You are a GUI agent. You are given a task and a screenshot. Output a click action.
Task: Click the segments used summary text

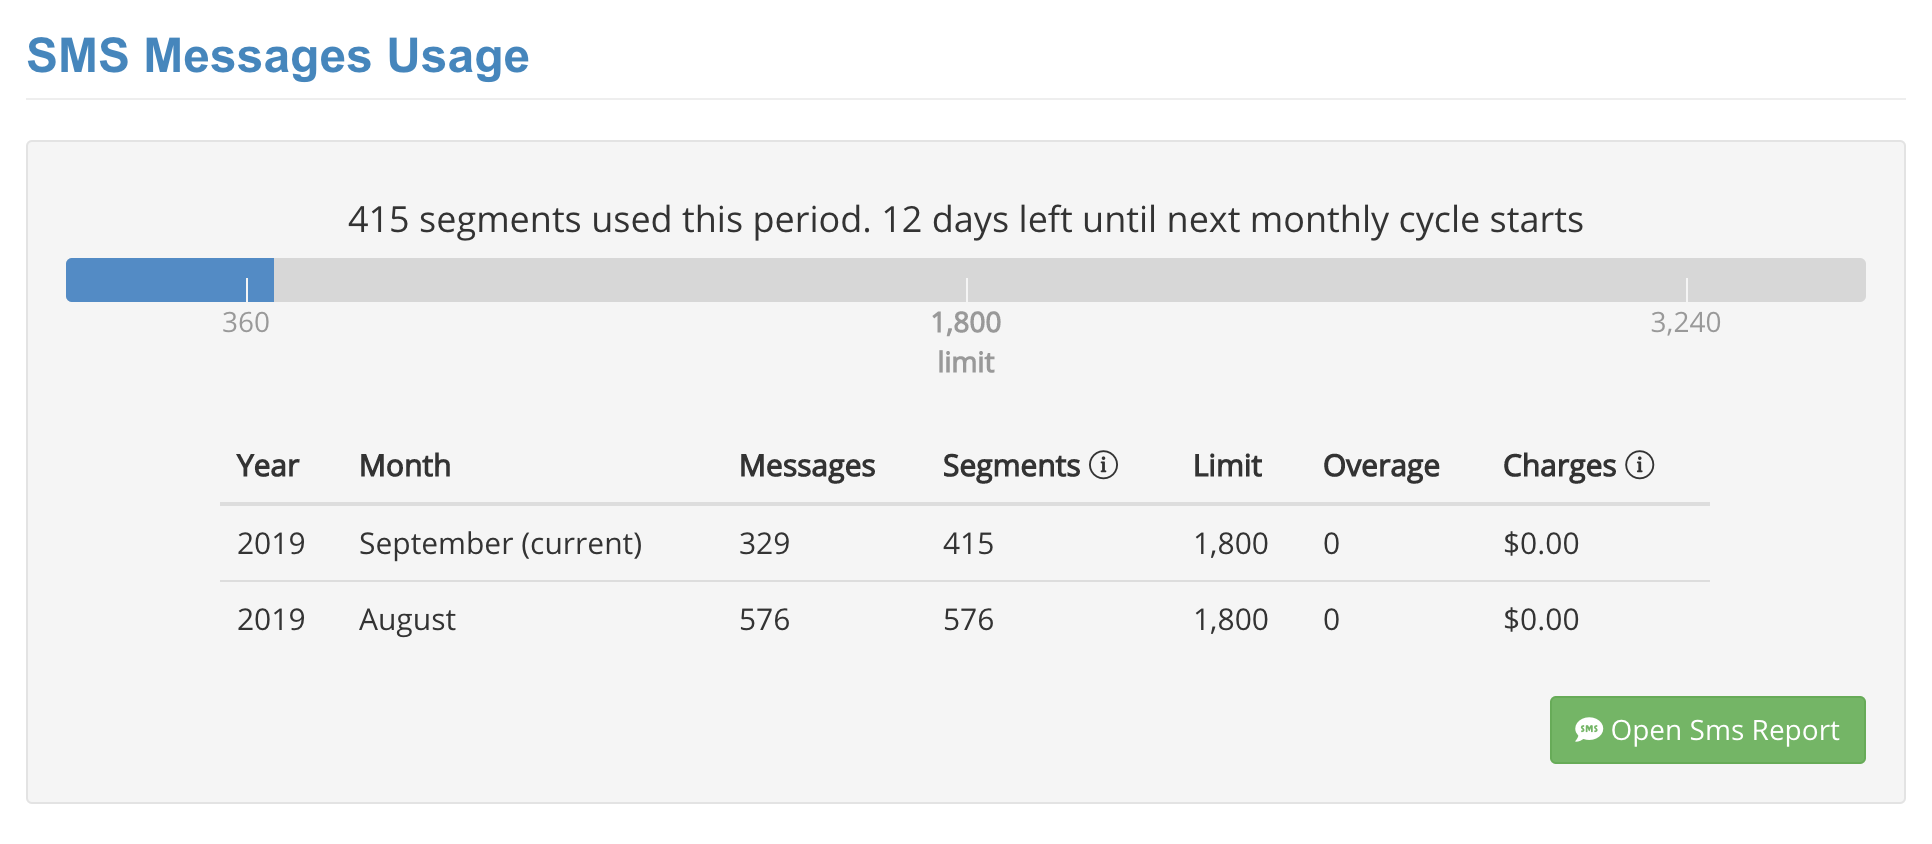pyautogui.click(x=965, y=219)
